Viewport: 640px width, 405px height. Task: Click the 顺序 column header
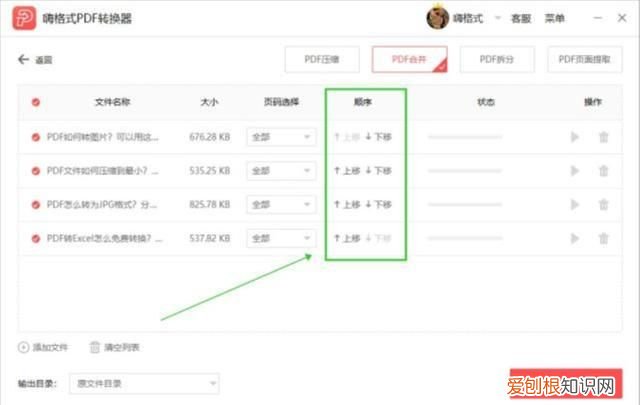(x=363, y=102)
